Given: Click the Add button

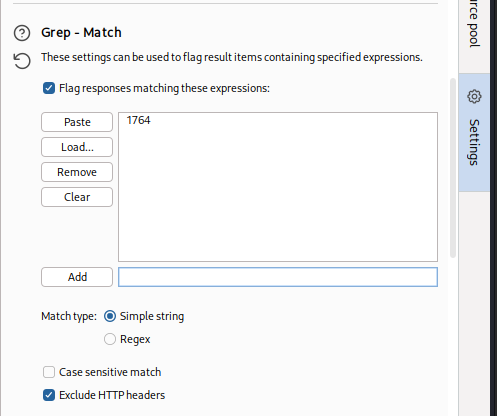Looking at the screenshot, I should [77, 277].
